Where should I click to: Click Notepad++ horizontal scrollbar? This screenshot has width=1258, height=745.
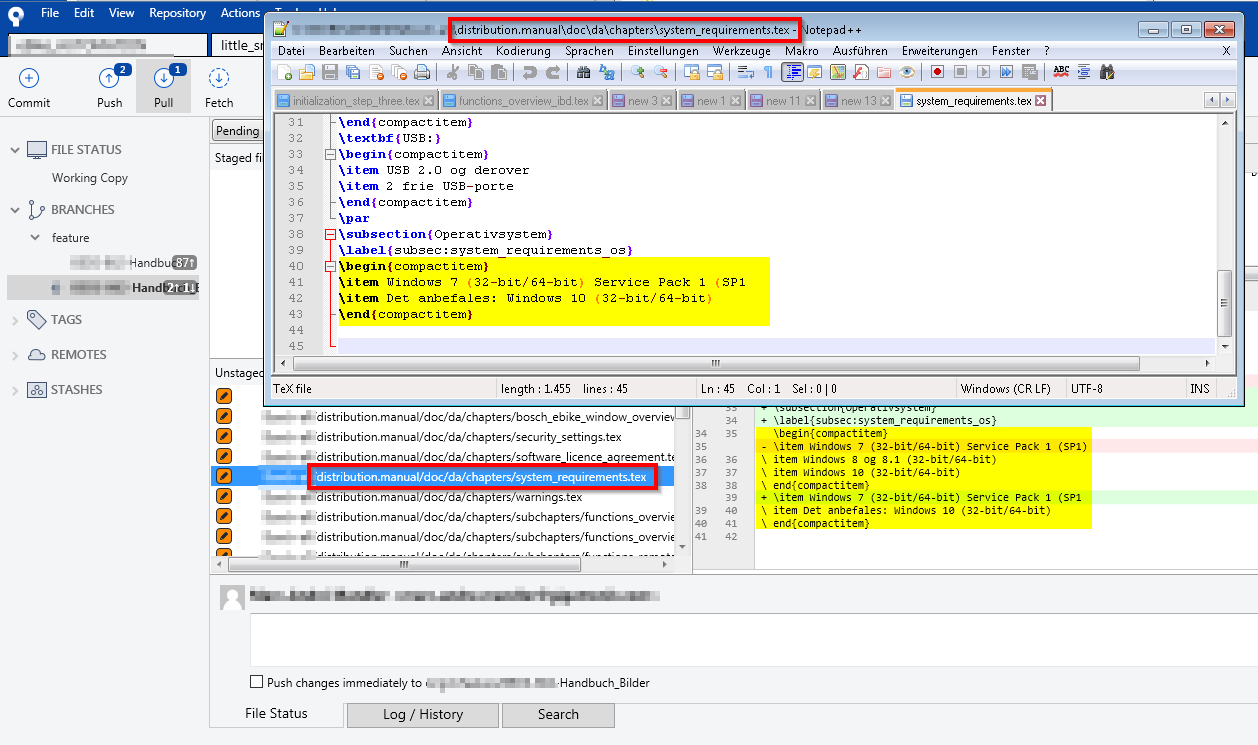pyautogui.click(x=715, y=362)
